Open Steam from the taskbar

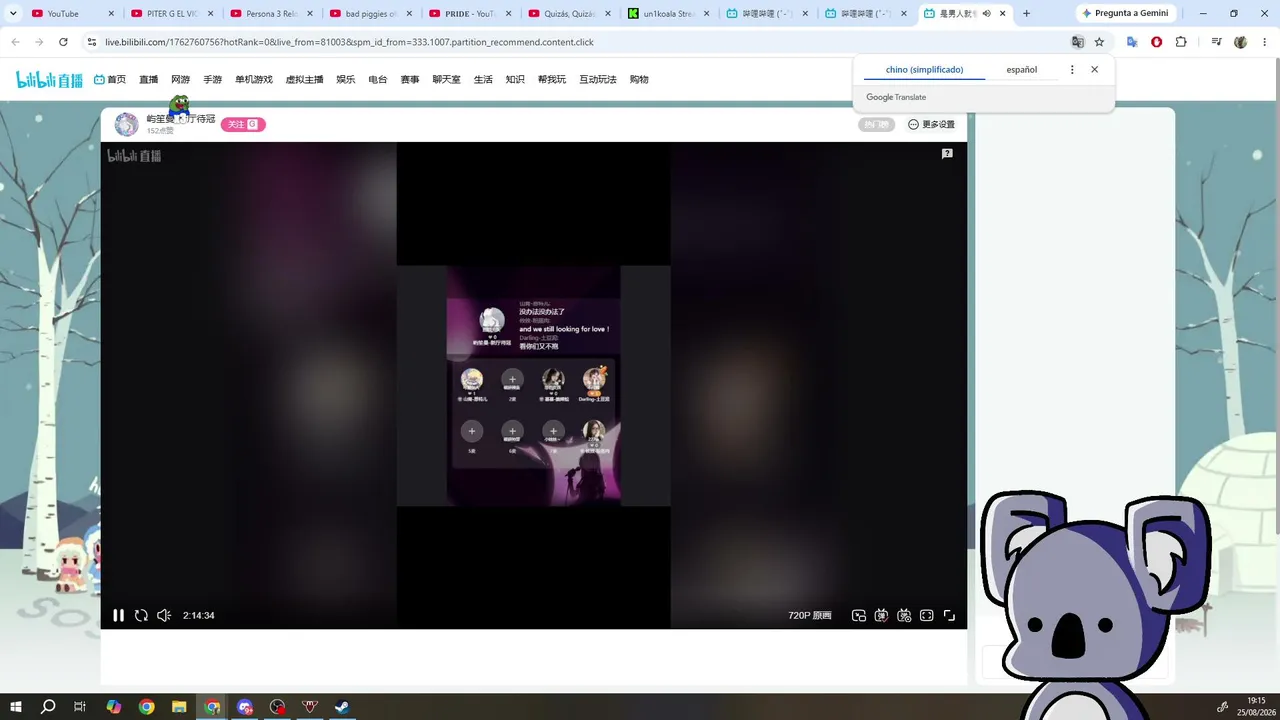[x=342, y=707]
